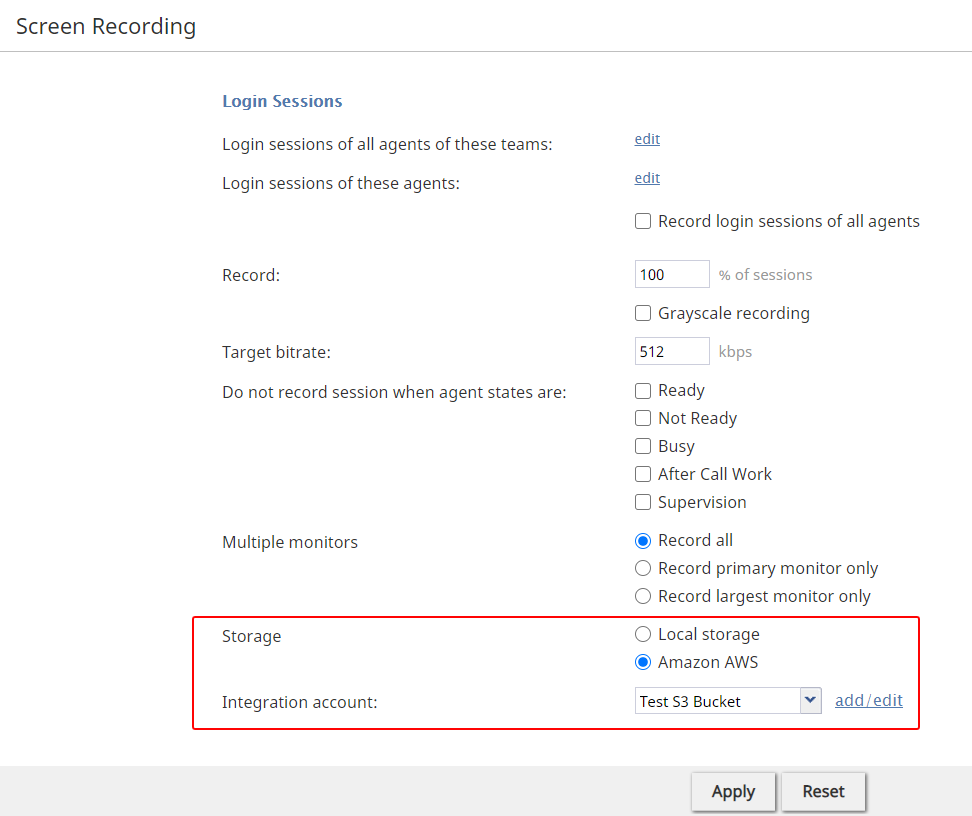Image resolution: width=972 pixels, height=816 pixels.
Task: Focus the Target bitrate kbps field
Action: click(x=672, y=351)
